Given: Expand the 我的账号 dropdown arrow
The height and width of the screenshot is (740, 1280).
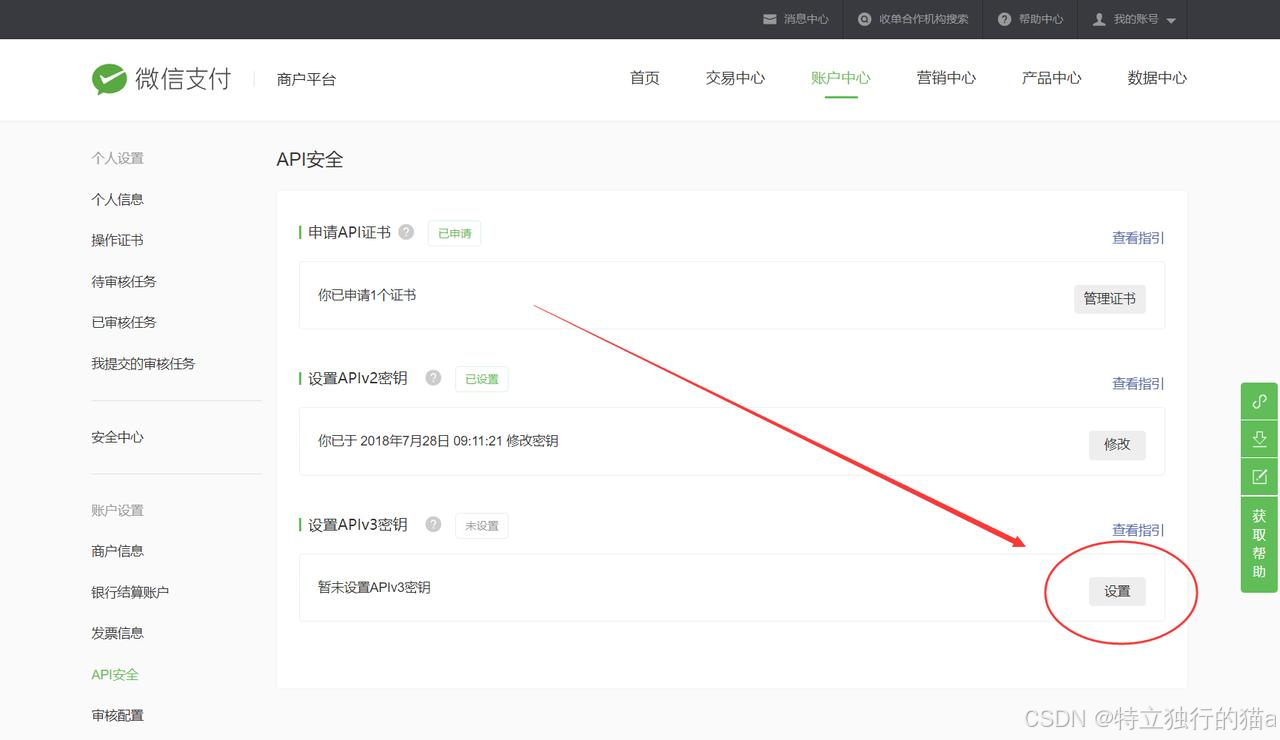Looking at the screenshot, I should pyautogui.click(x=1171, y=20).
